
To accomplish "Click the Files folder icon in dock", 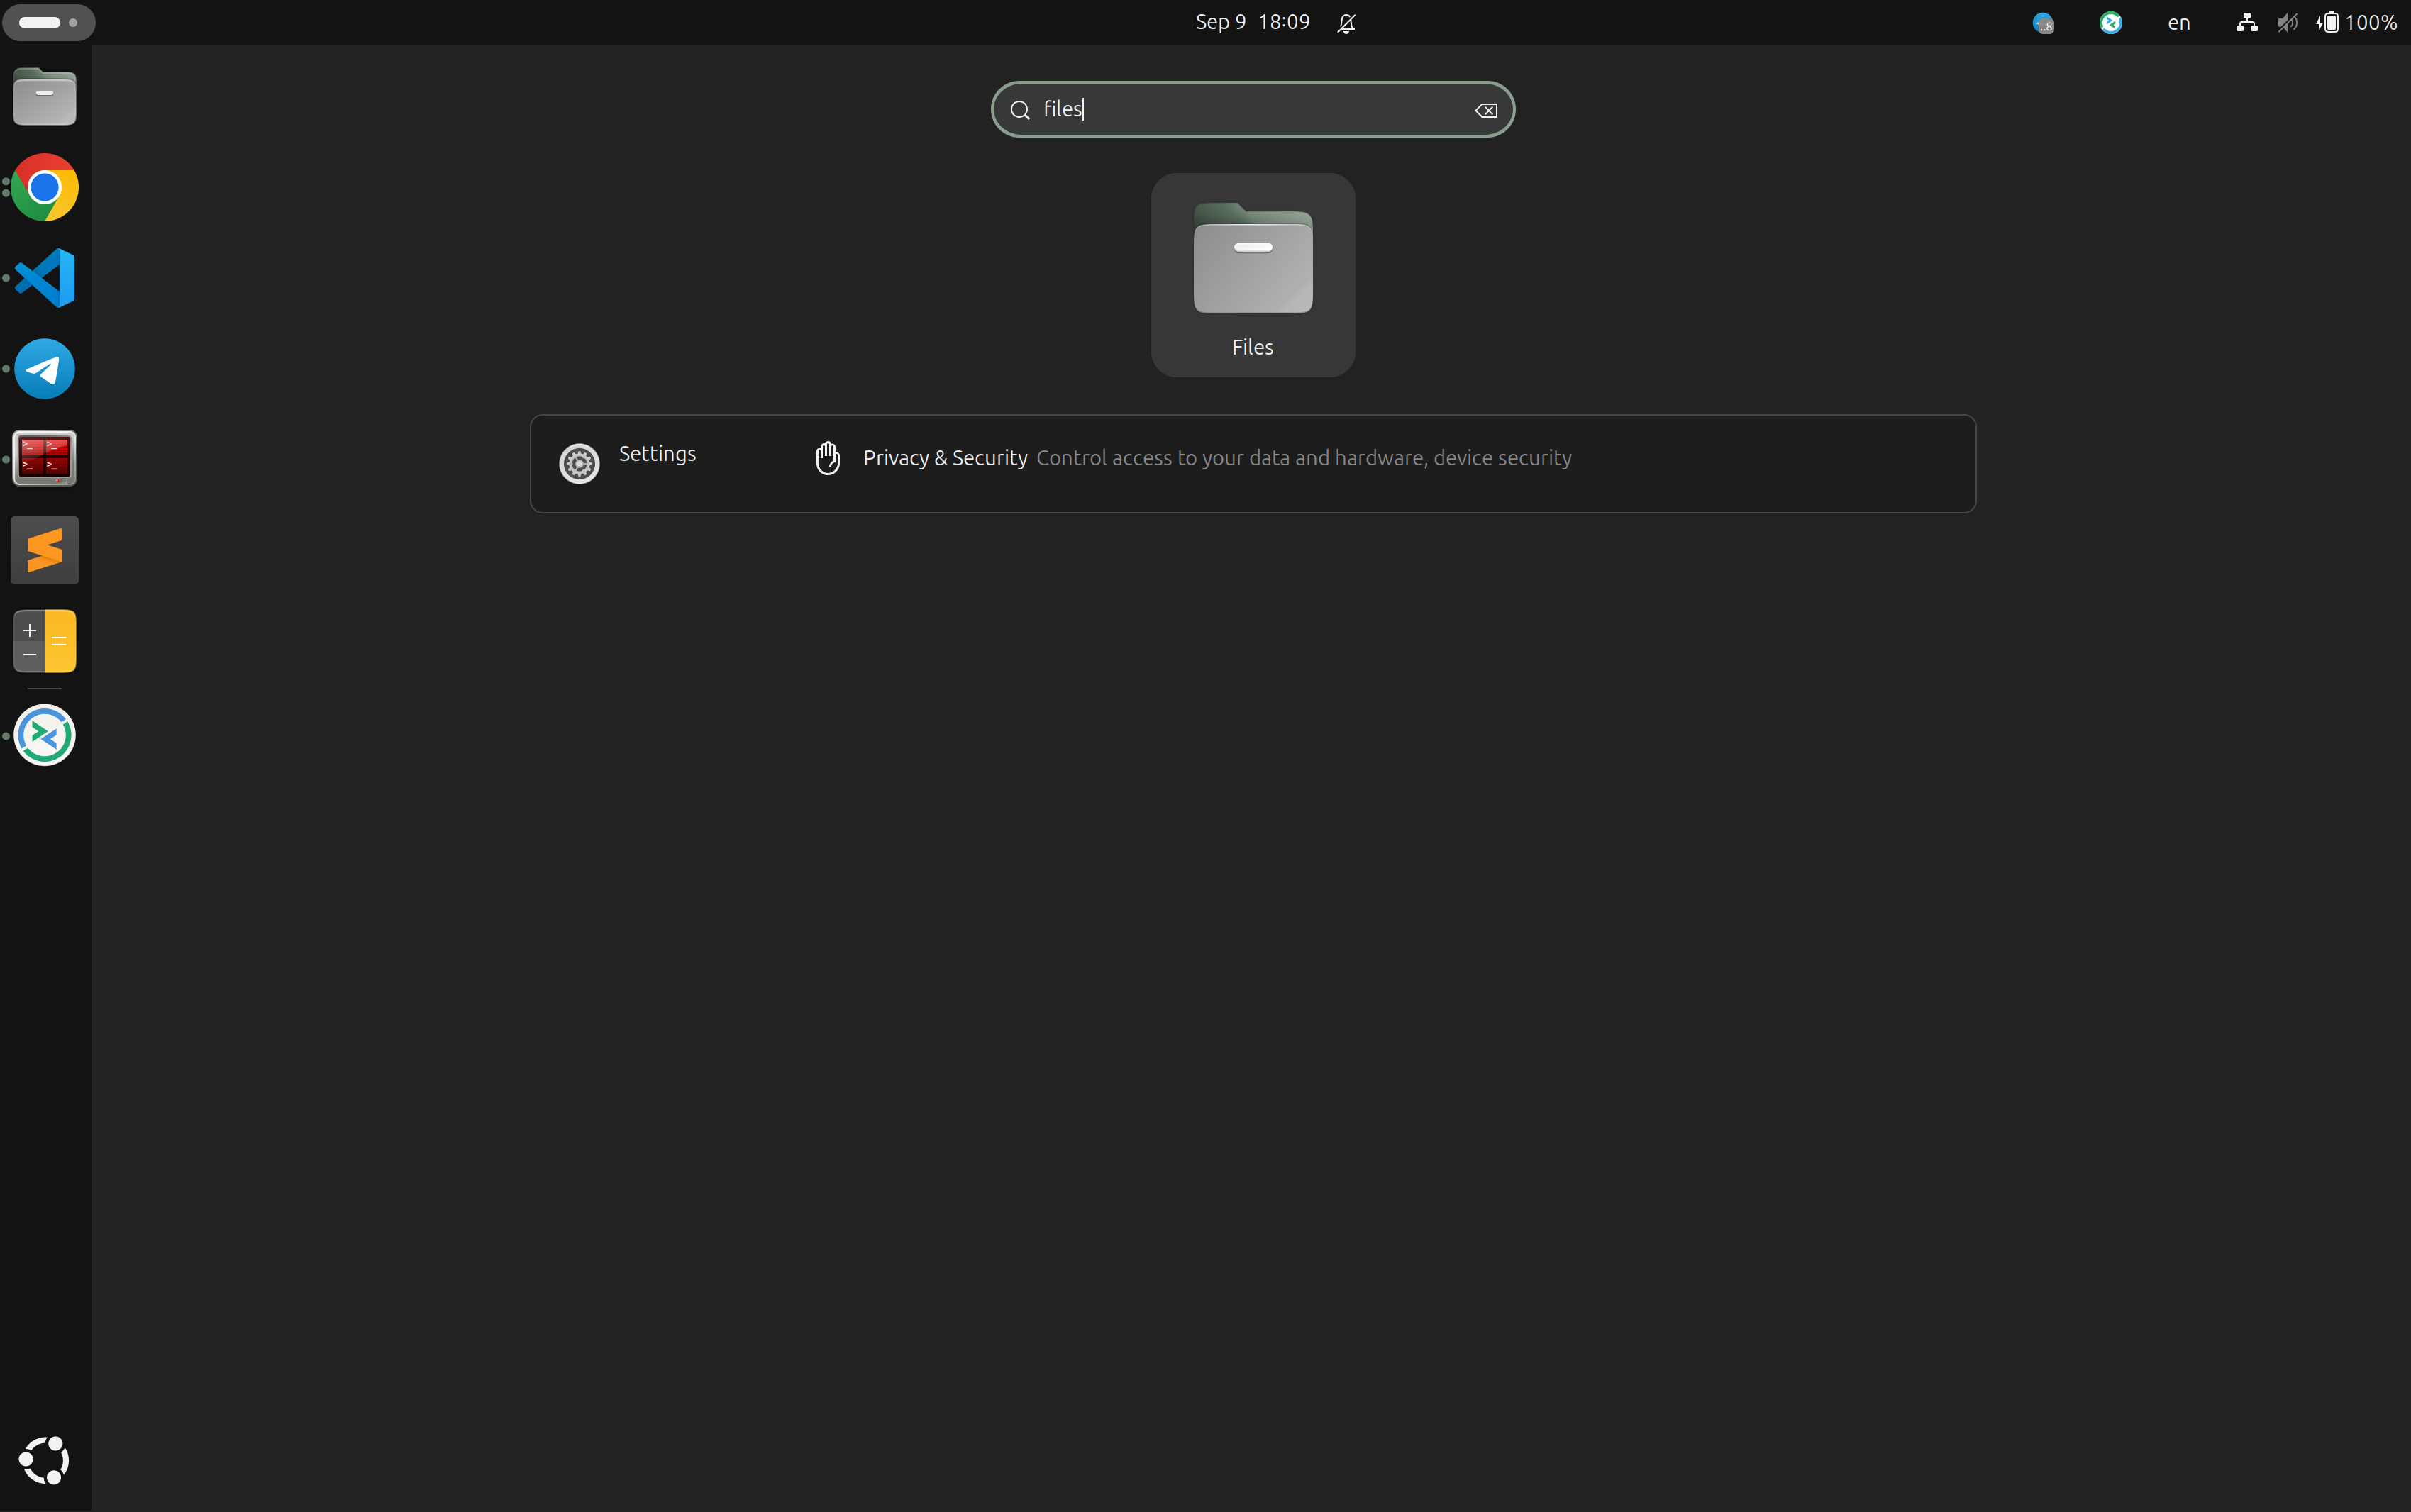I will point(45,97).
